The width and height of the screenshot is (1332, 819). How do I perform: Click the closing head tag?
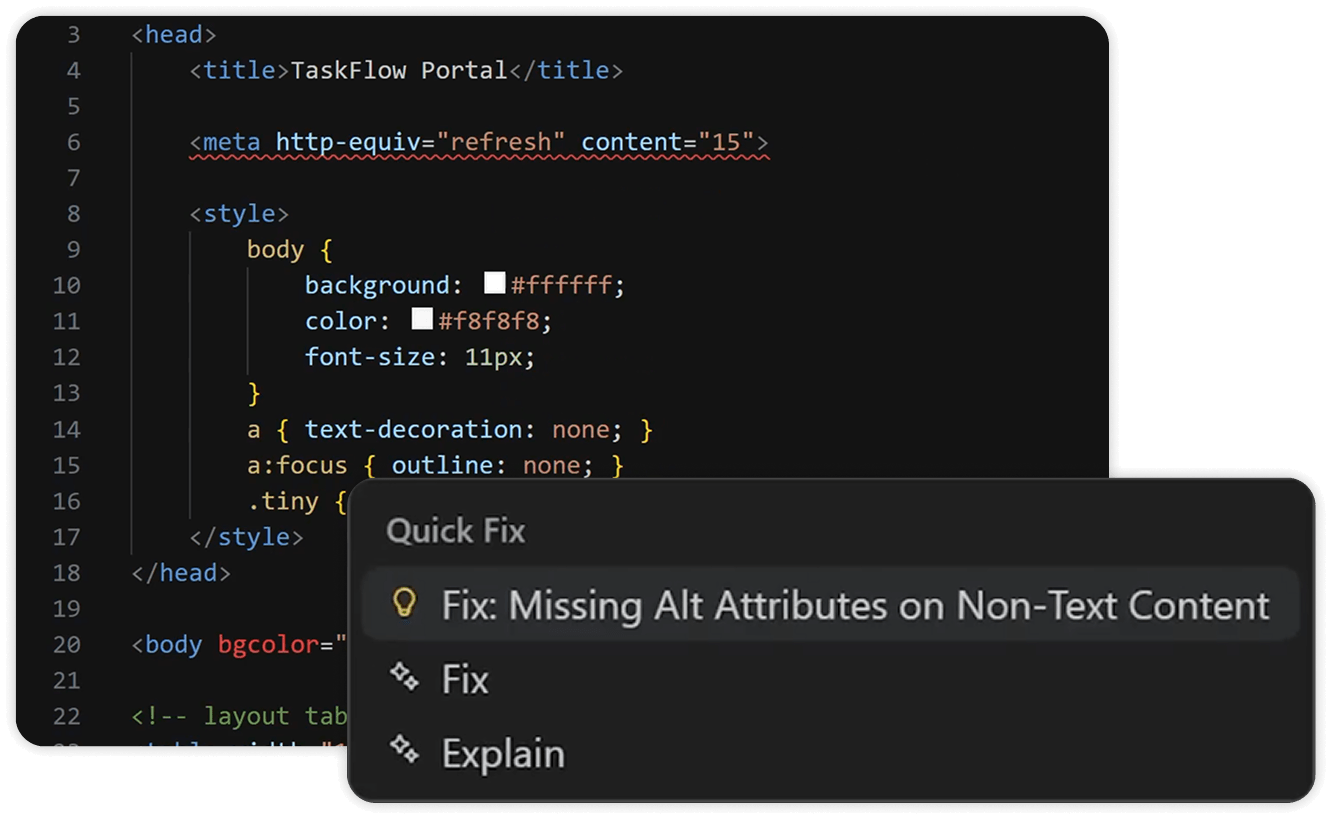click(x=181, y=573)
